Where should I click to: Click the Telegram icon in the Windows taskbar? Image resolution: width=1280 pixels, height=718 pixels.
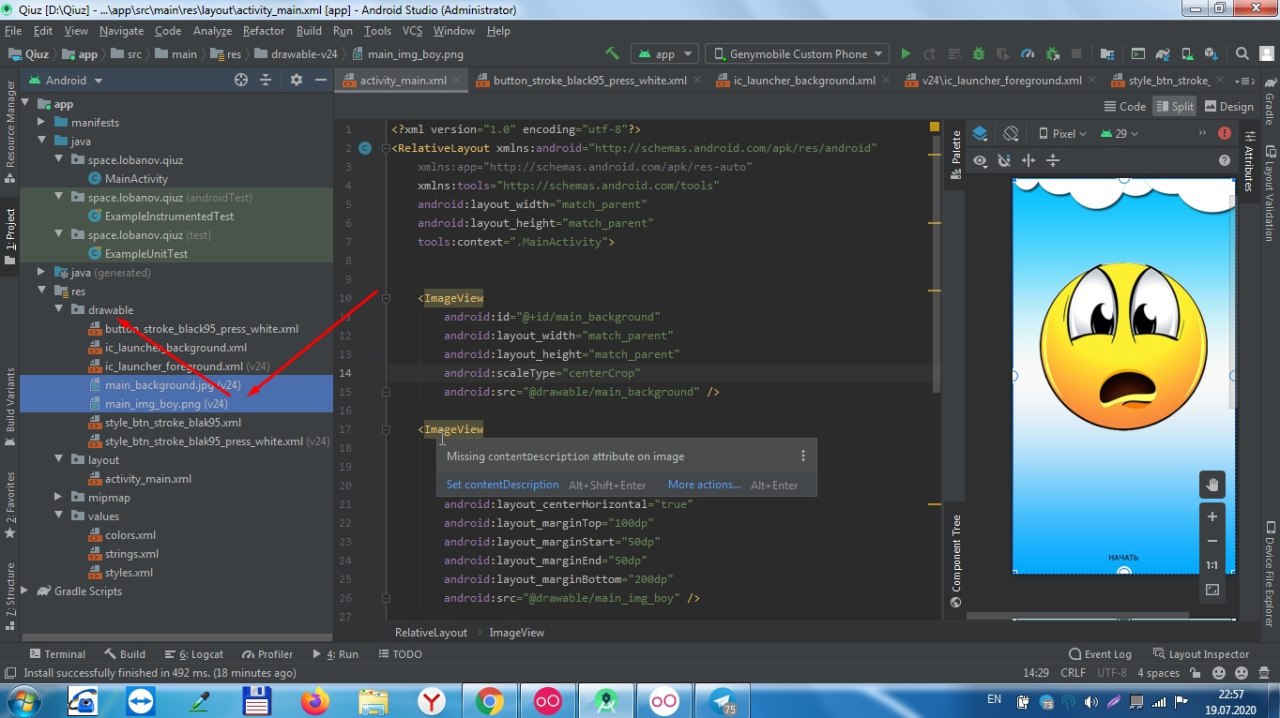click(720, 701)
